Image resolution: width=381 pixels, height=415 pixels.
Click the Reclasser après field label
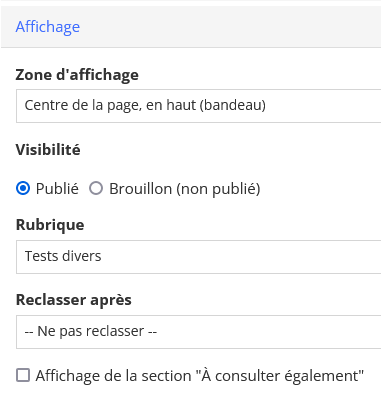[x=74, y=300]
